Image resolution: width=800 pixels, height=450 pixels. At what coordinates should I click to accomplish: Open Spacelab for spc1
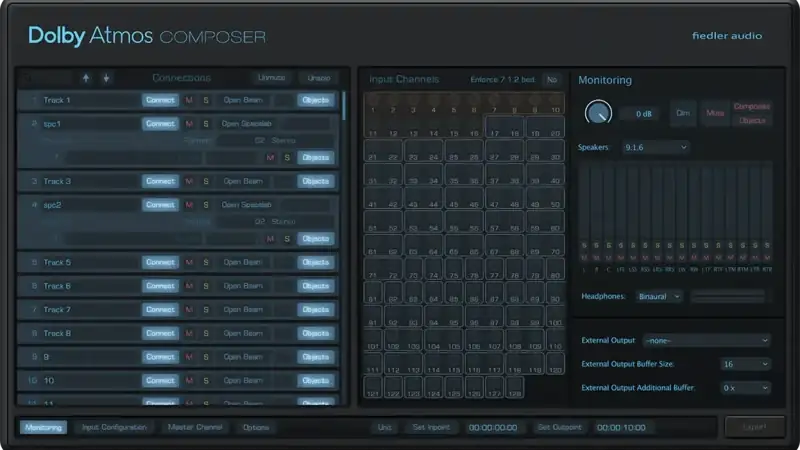pos(246,123)
